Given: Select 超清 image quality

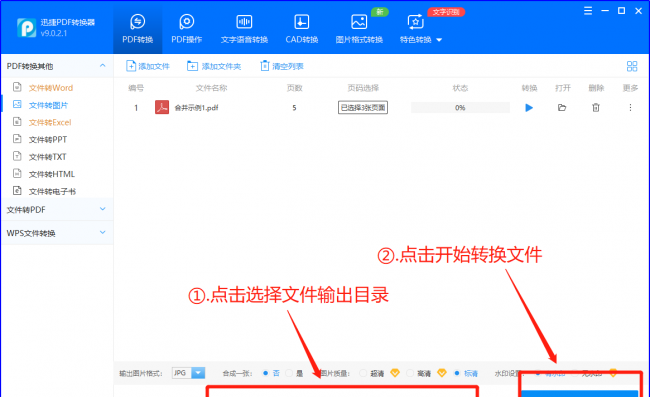Looking at the screenshot, I should [x=363, y=373].
